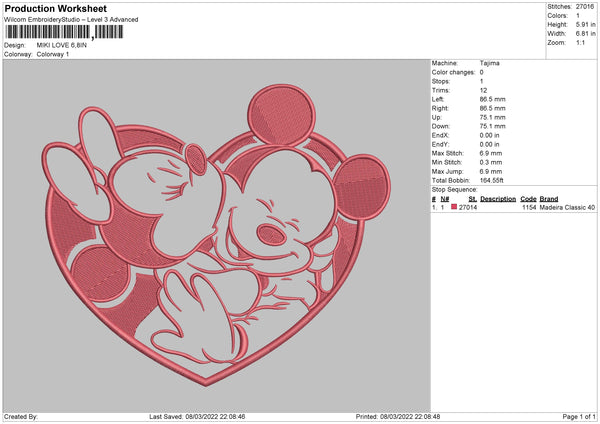This screenshot has width=600, height=424.
Task: Click the 'Created By:' footer label
Action: point(21,417)
